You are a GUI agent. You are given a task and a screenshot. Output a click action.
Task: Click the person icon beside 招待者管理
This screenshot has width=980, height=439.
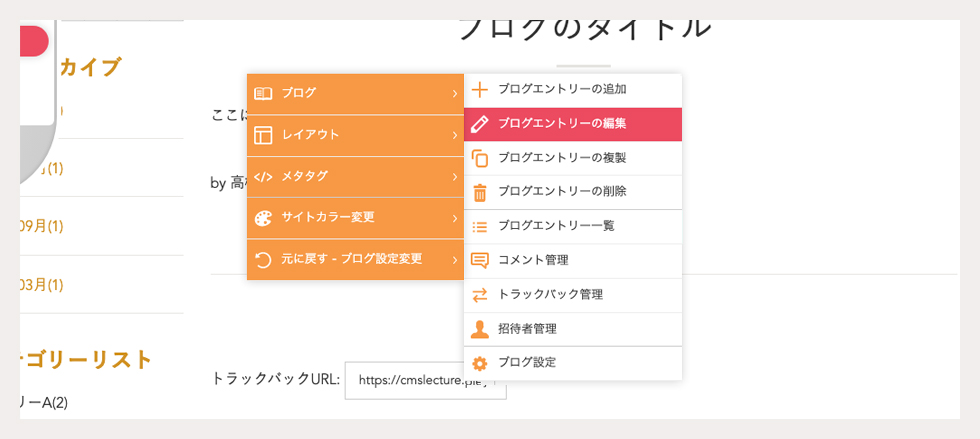[x=479, y=329]
